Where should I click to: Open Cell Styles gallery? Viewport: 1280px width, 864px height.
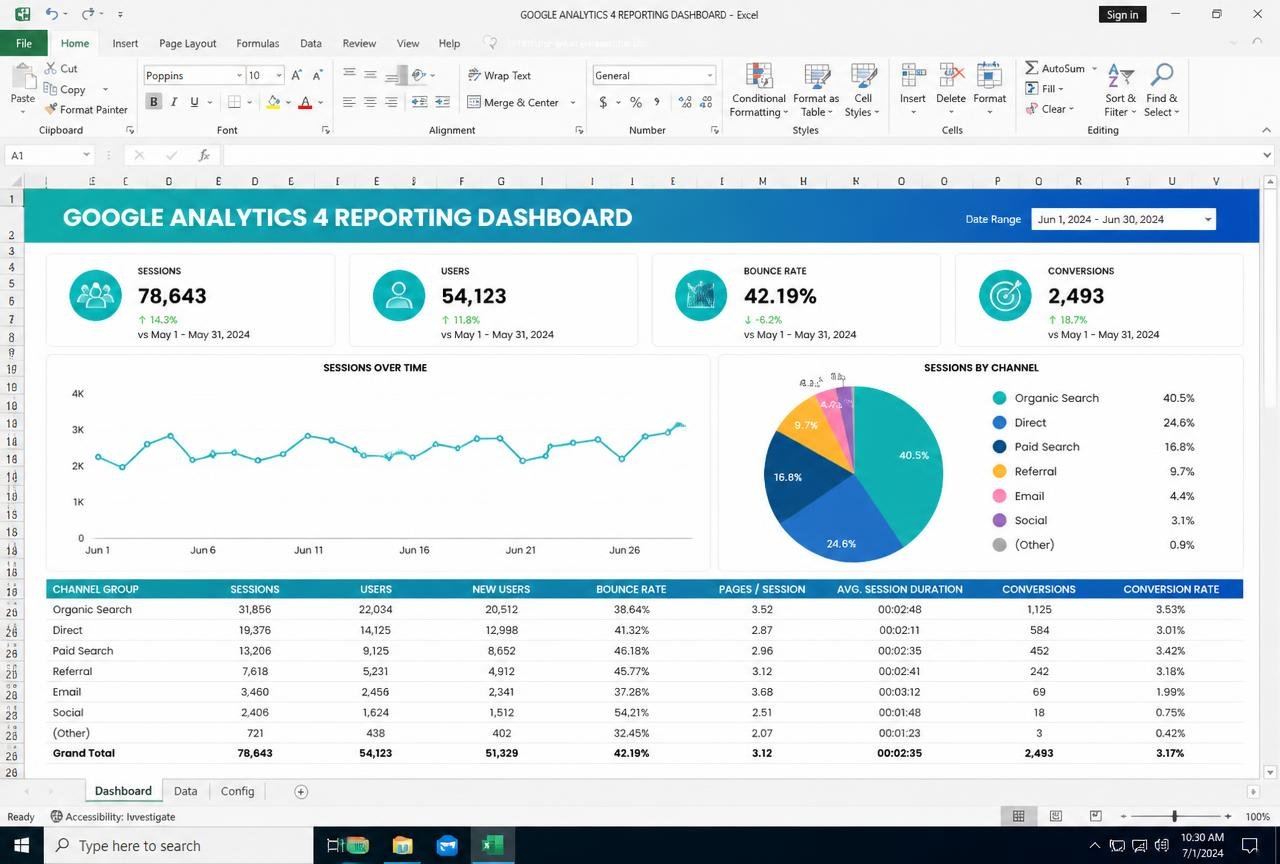tap(862, 90)
